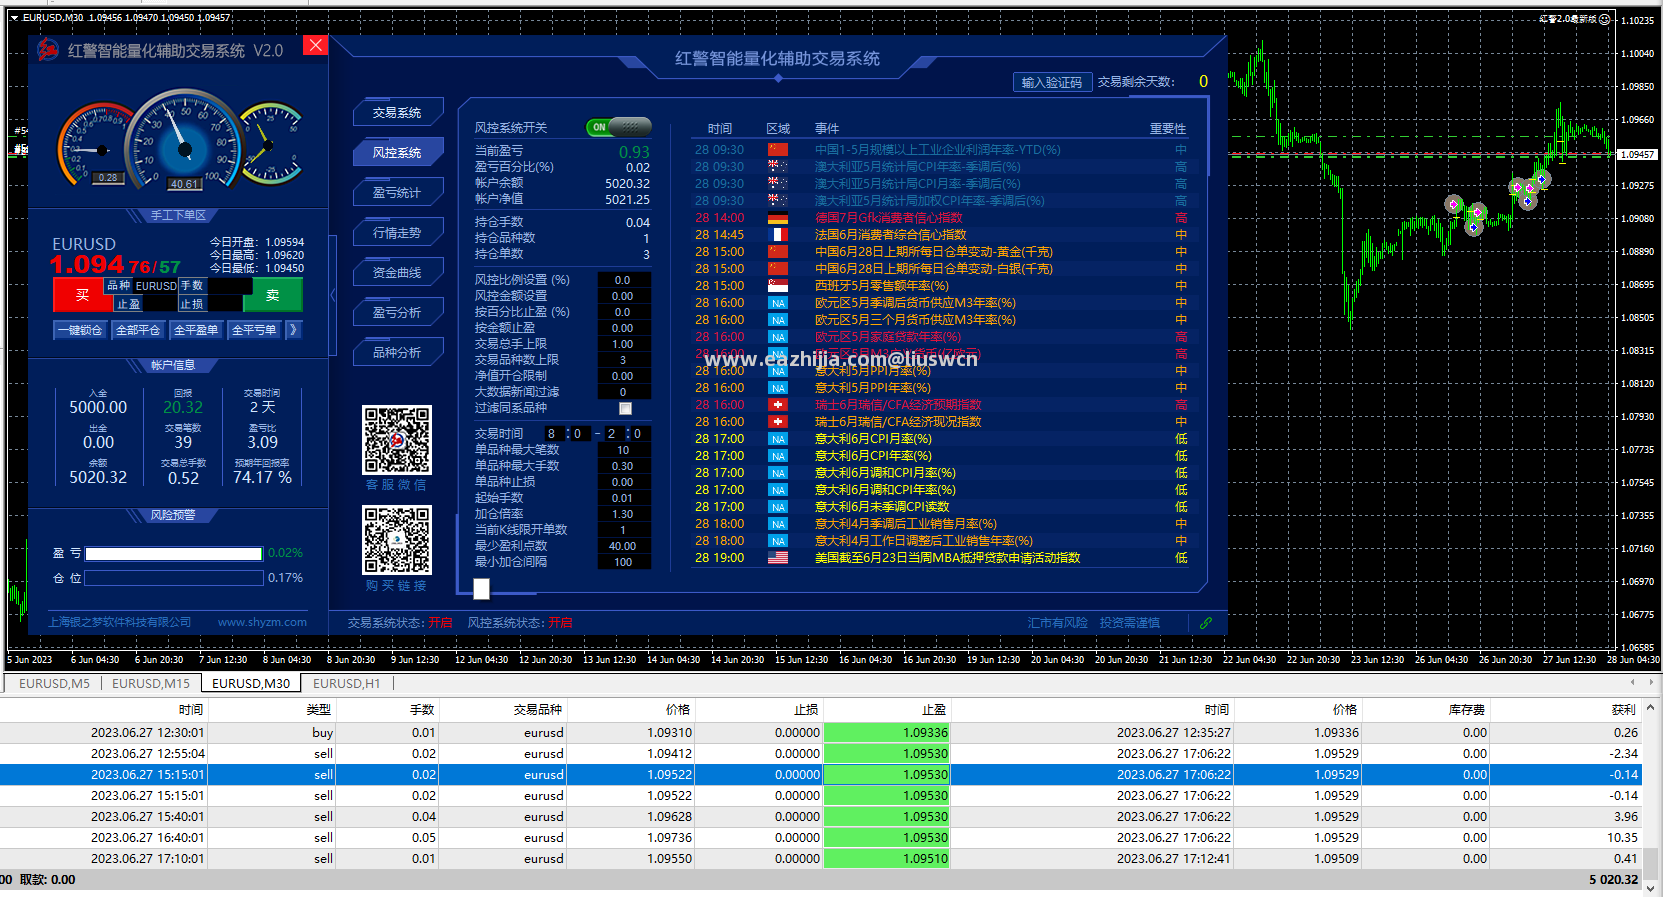Show the 资金曲线 tab
The image size is (1663, 897).
(398, 273)
